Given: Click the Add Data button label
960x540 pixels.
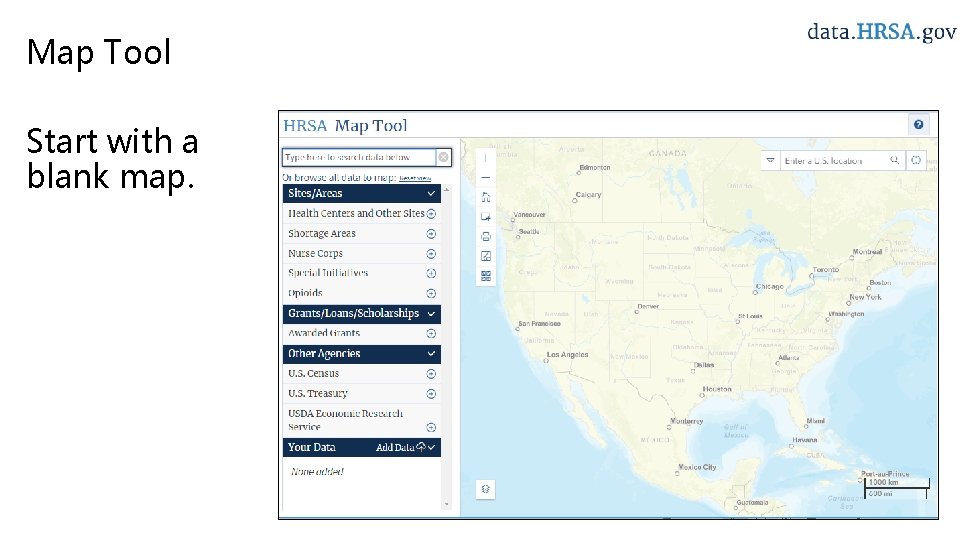Looking at the screenshot, I should 395,448.
